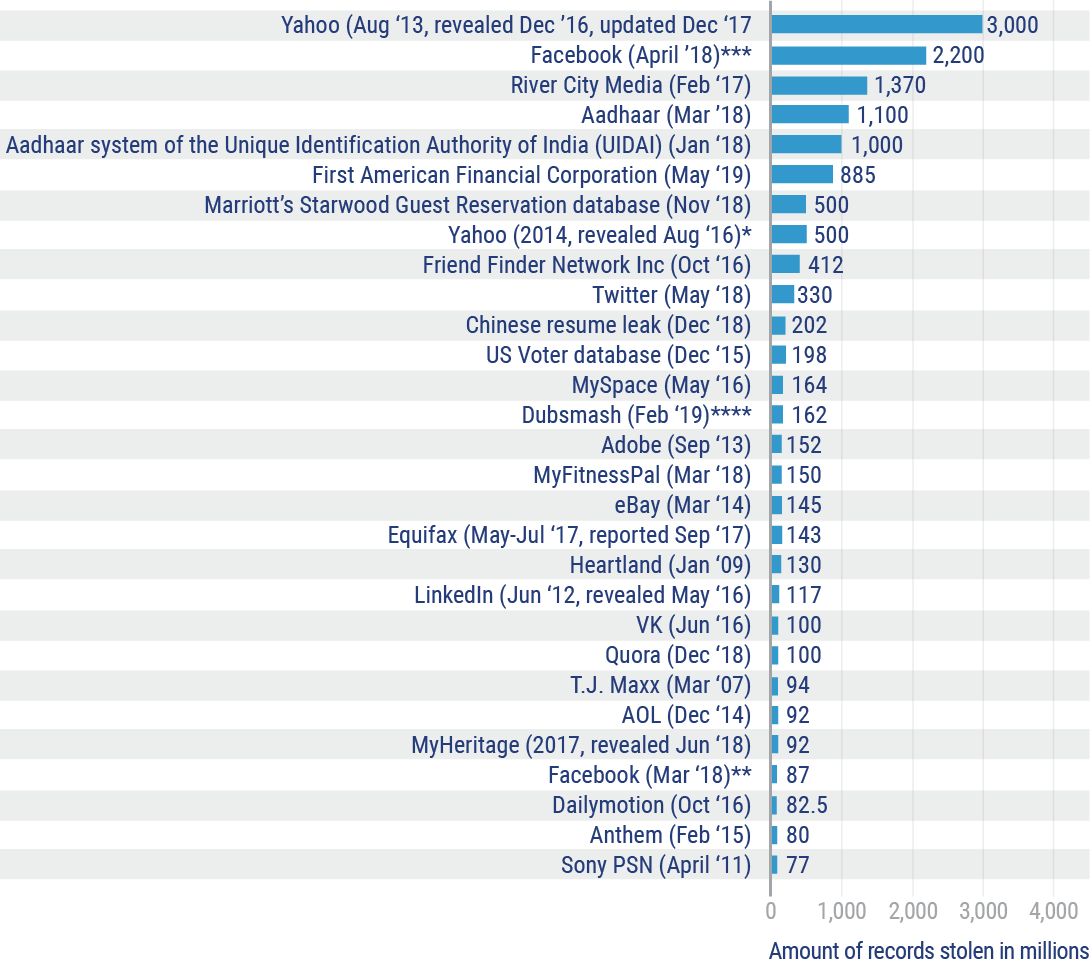Click MyHeritage (2017, revealed Jun '18) label
This screenshot has width=1090, height=966.
point(581,744)
